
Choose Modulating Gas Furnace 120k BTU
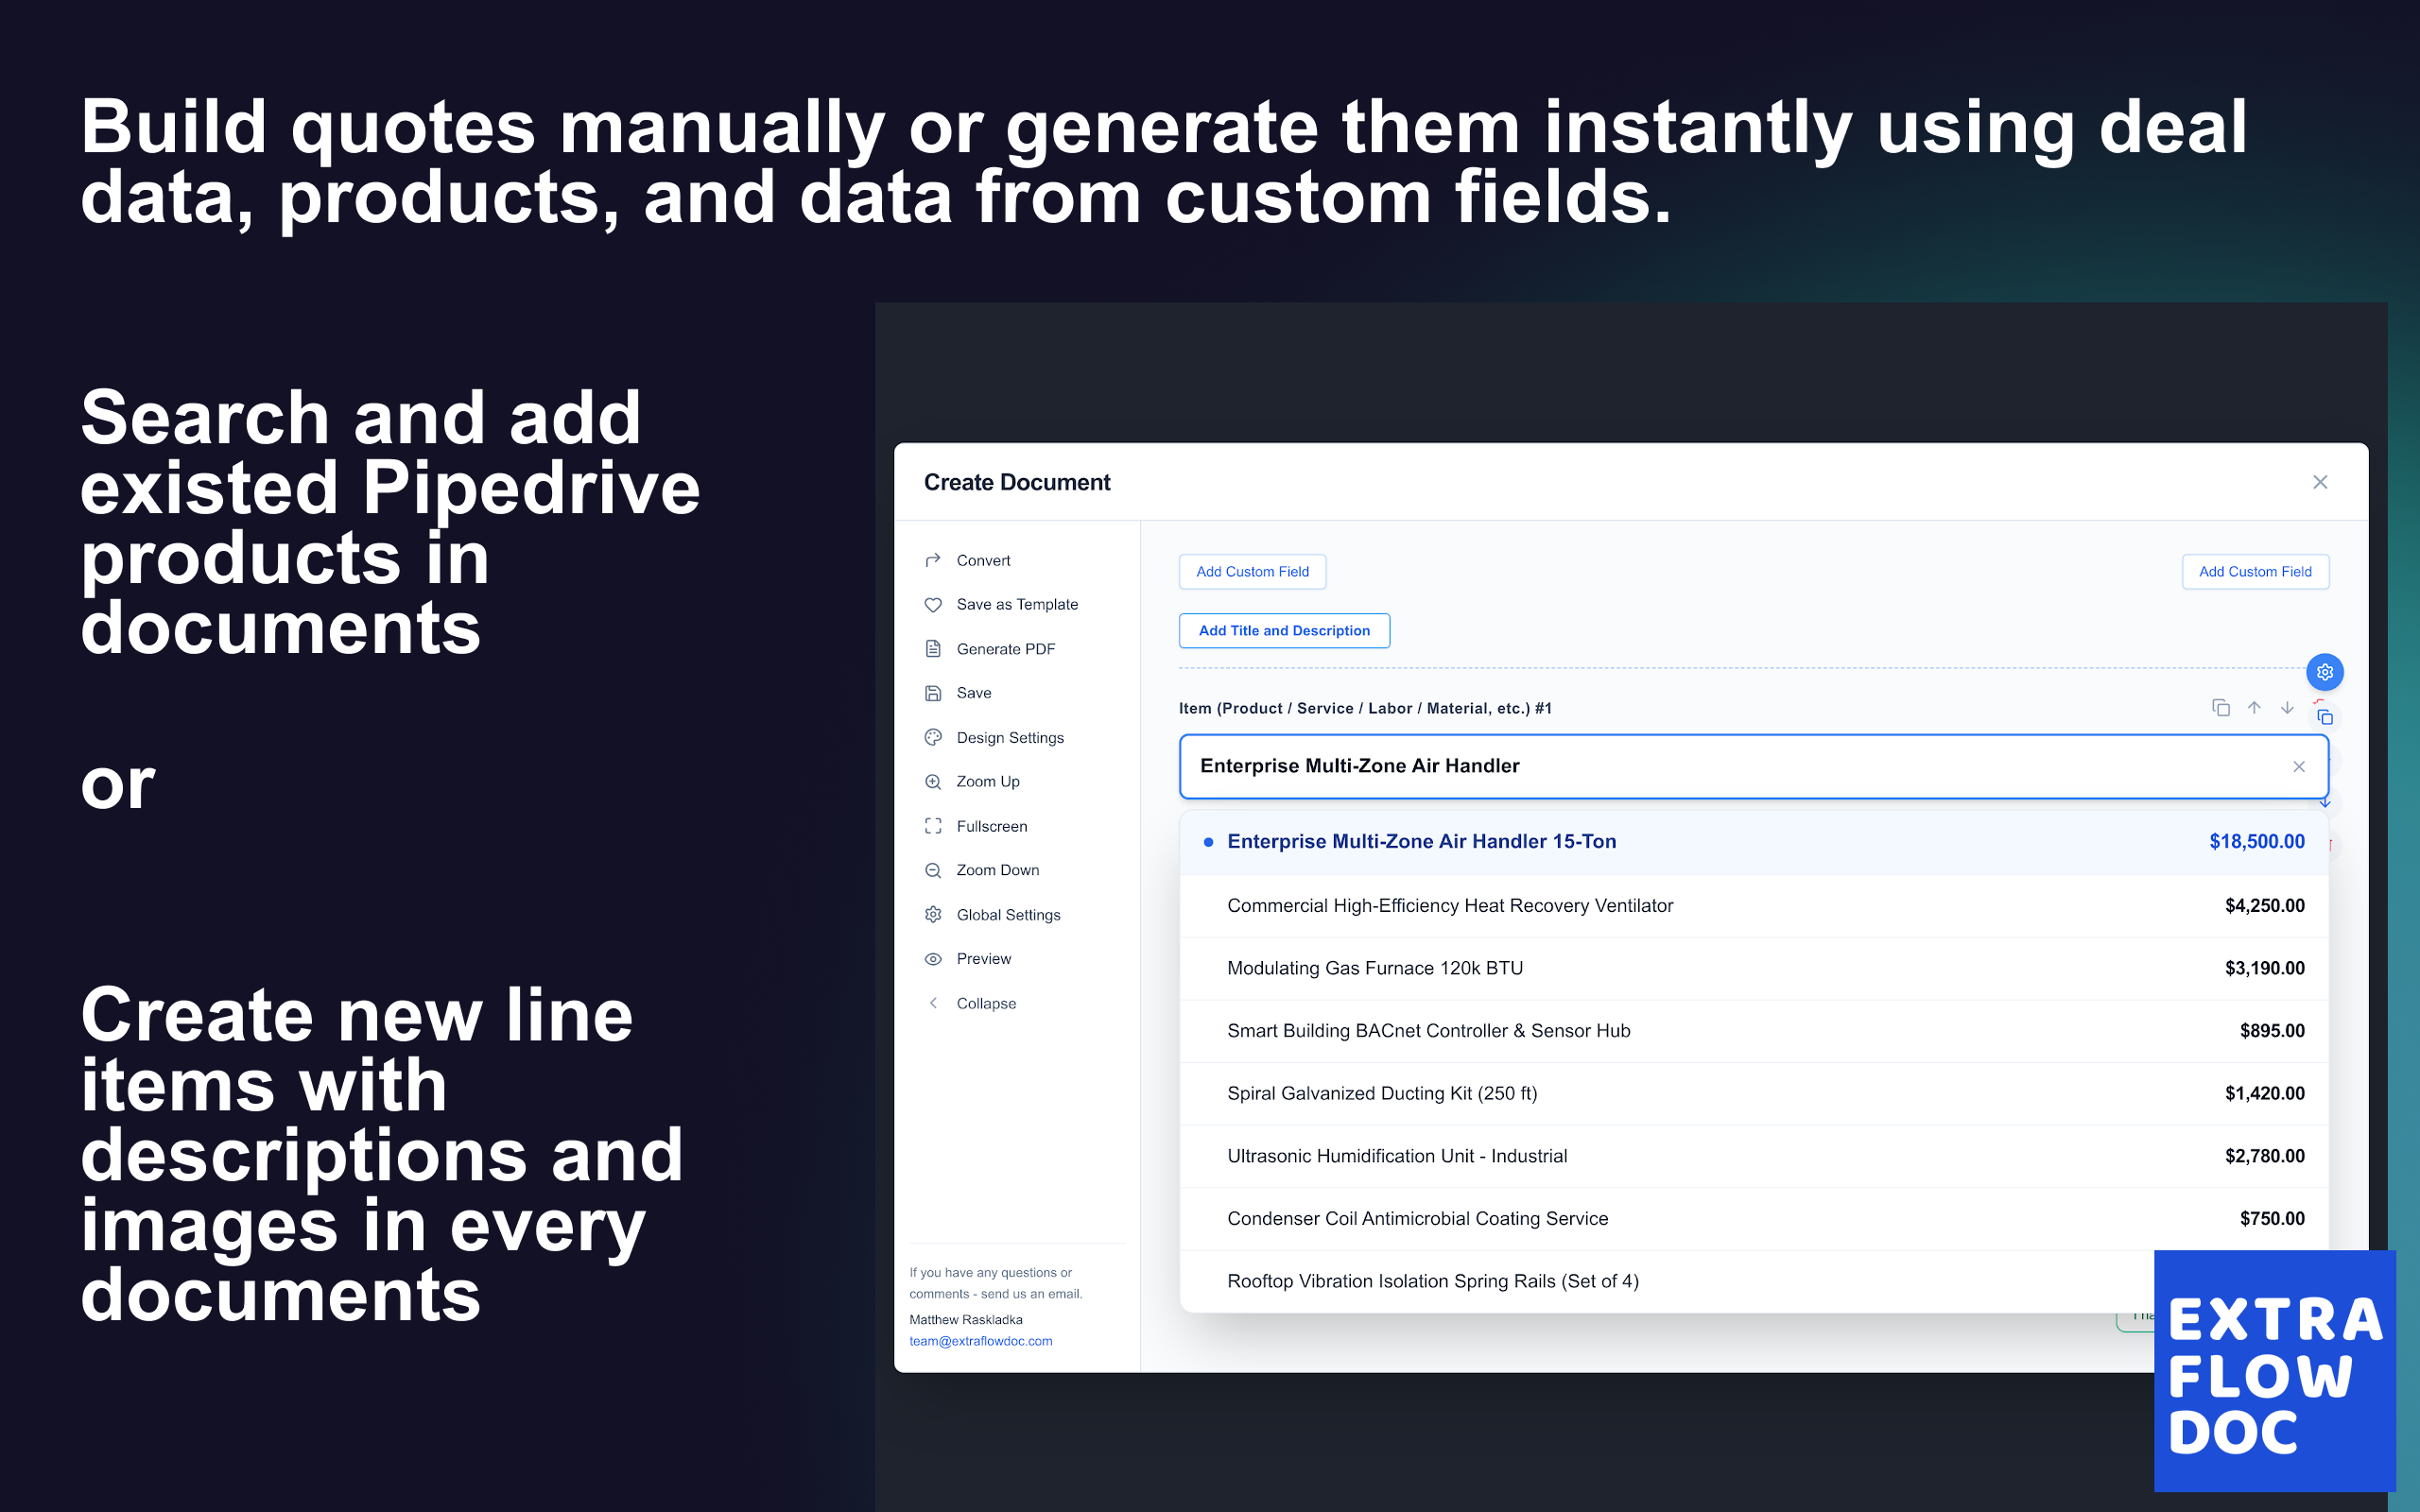pyautogui.click(x=1754, y=968)
